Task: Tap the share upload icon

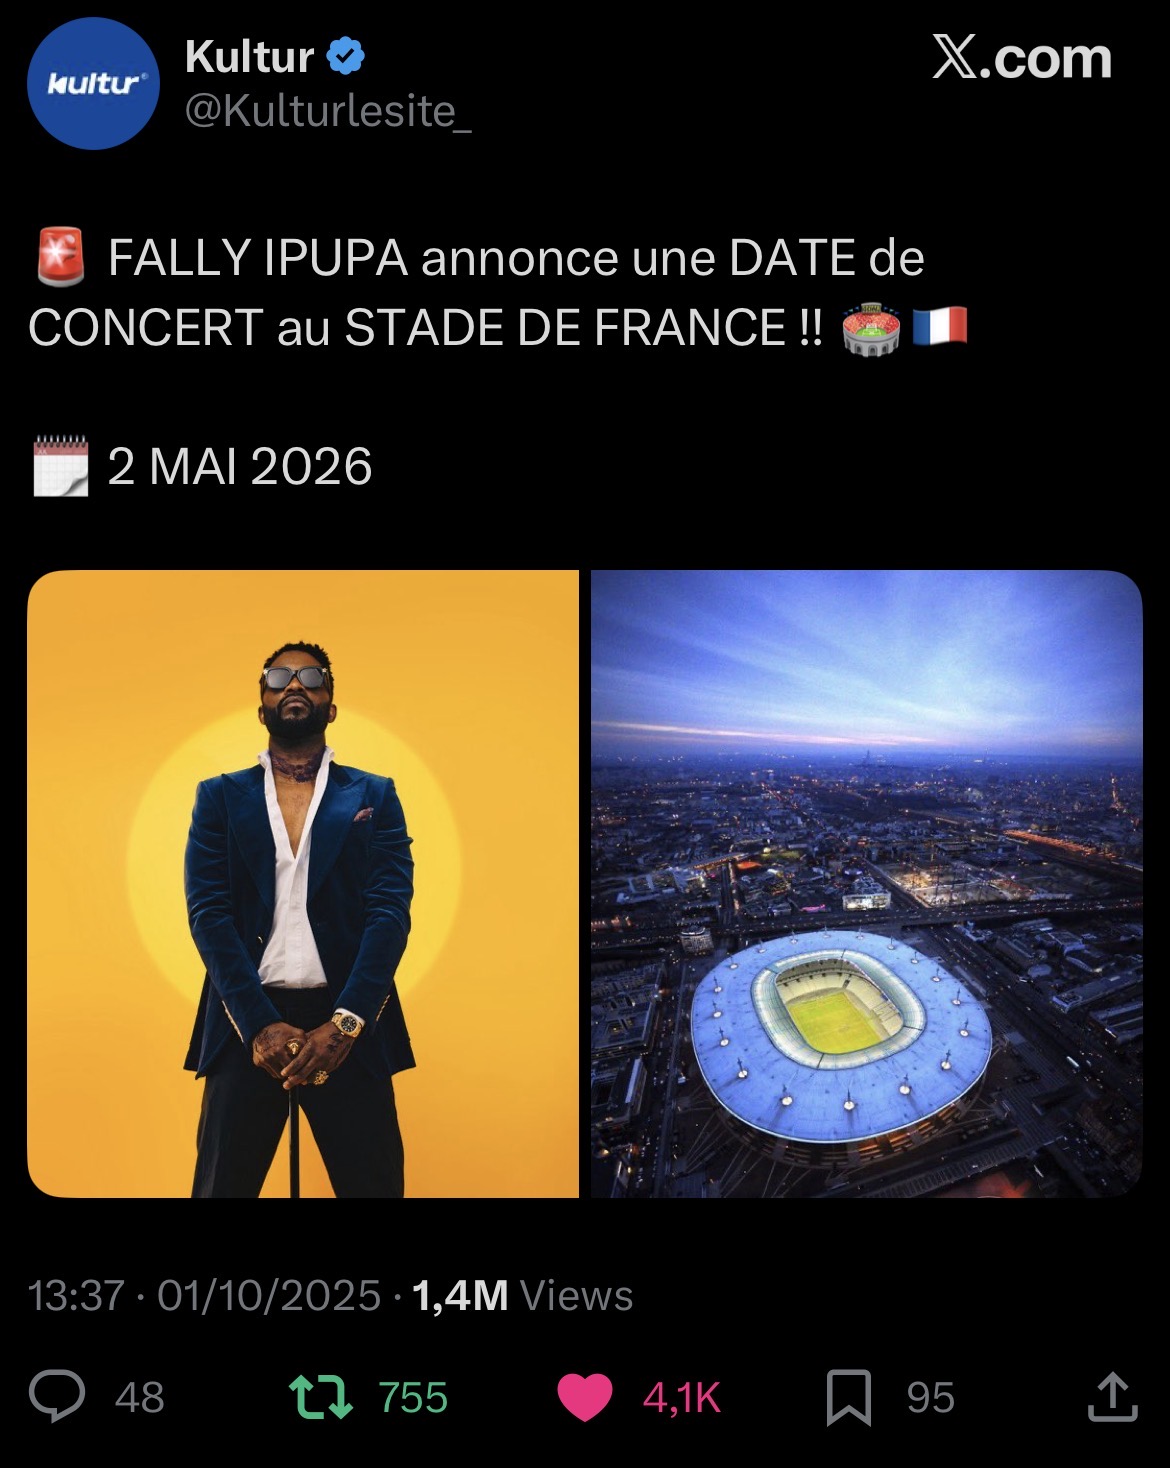Action: point(1112,1397)
